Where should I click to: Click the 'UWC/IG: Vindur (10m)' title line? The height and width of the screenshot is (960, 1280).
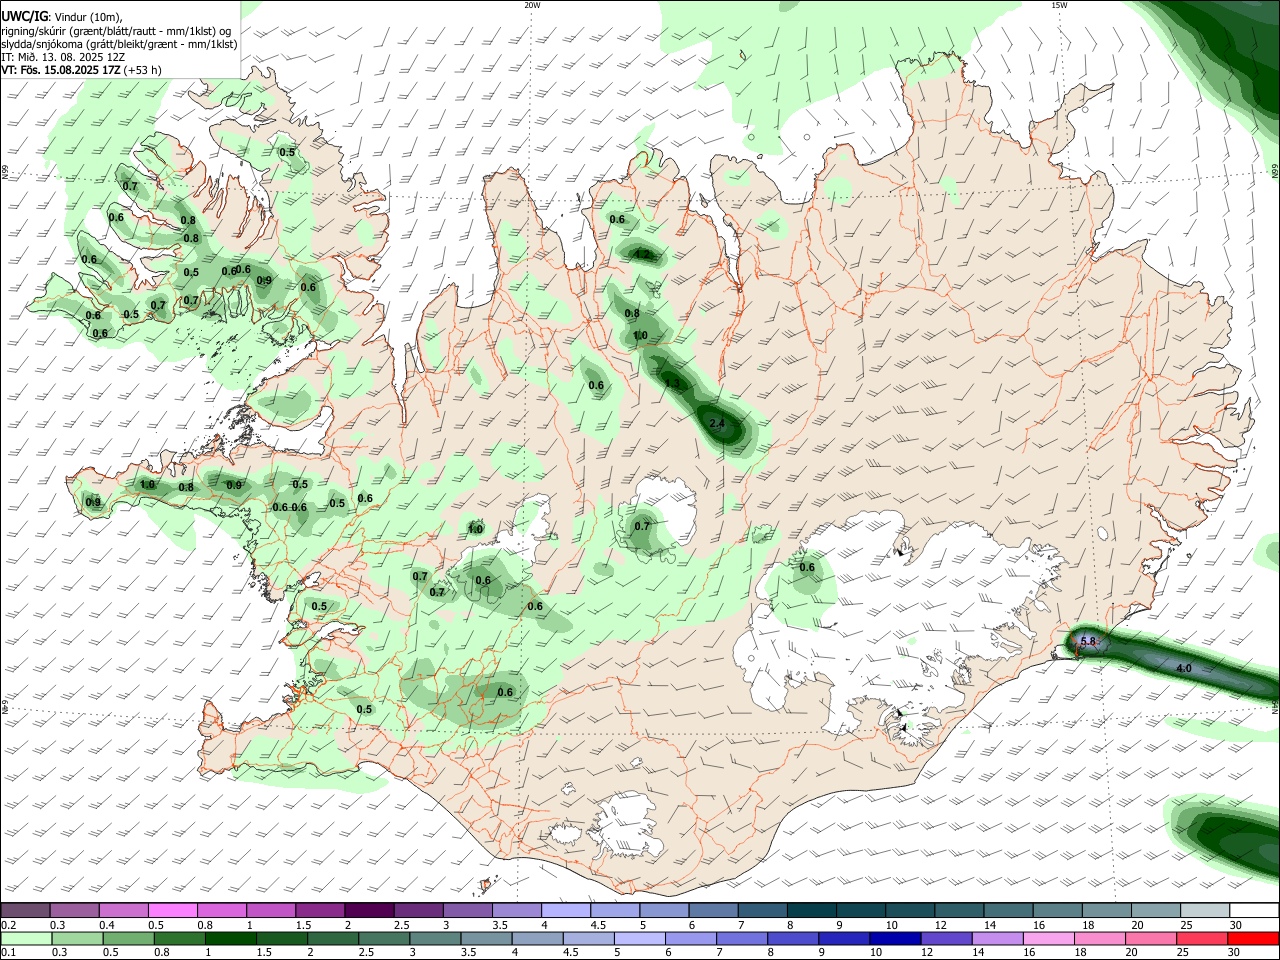click(62, 16)
